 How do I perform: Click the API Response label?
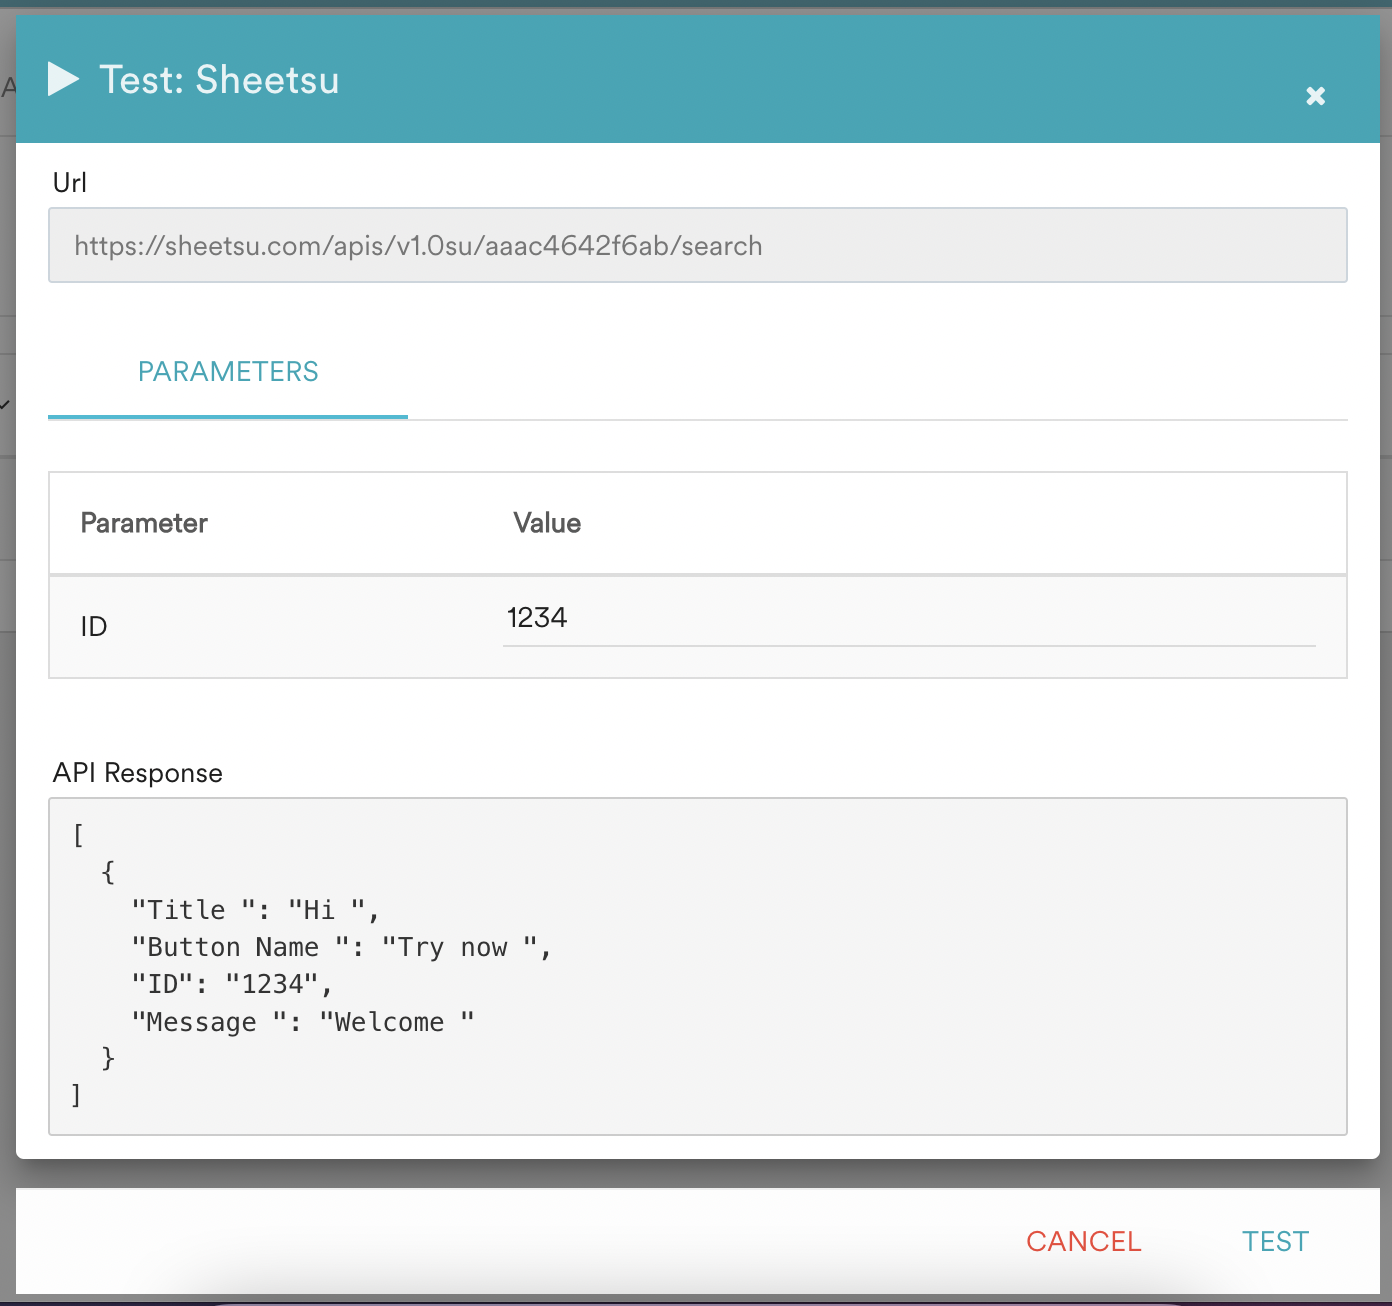(x=138, y=773)
